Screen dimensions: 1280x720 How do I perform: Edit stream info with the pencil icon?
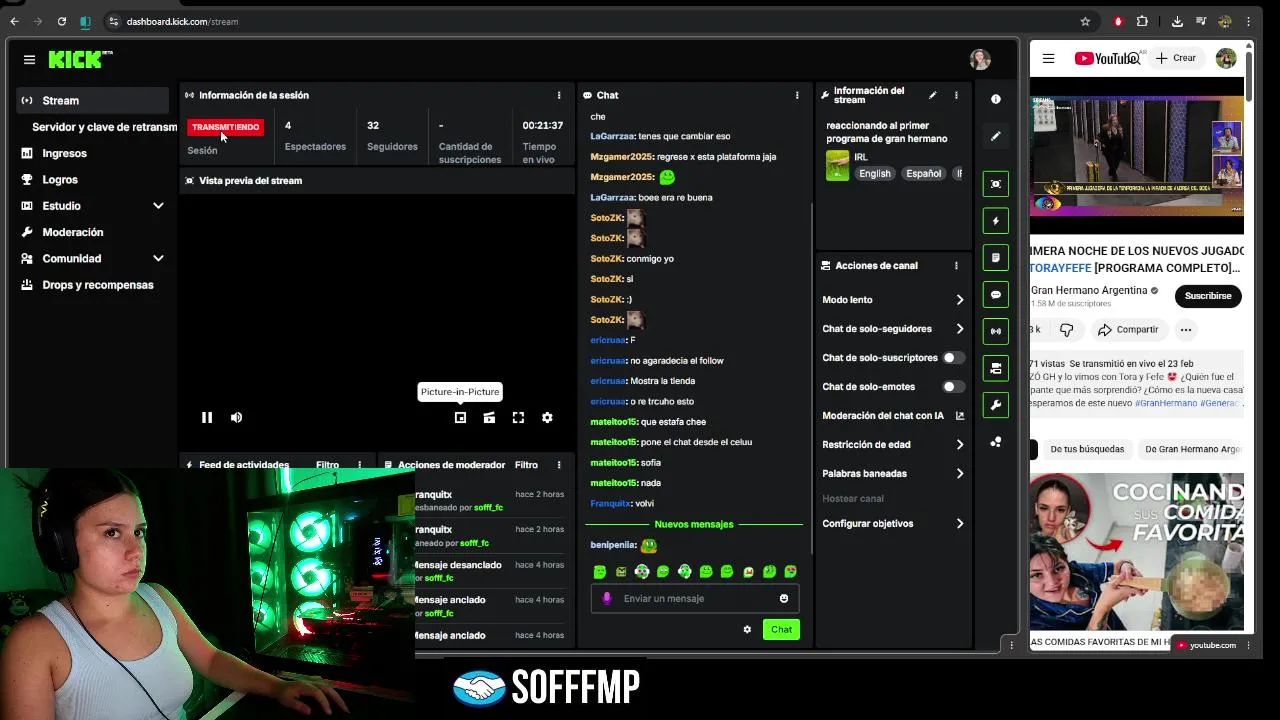click(932, 95)
